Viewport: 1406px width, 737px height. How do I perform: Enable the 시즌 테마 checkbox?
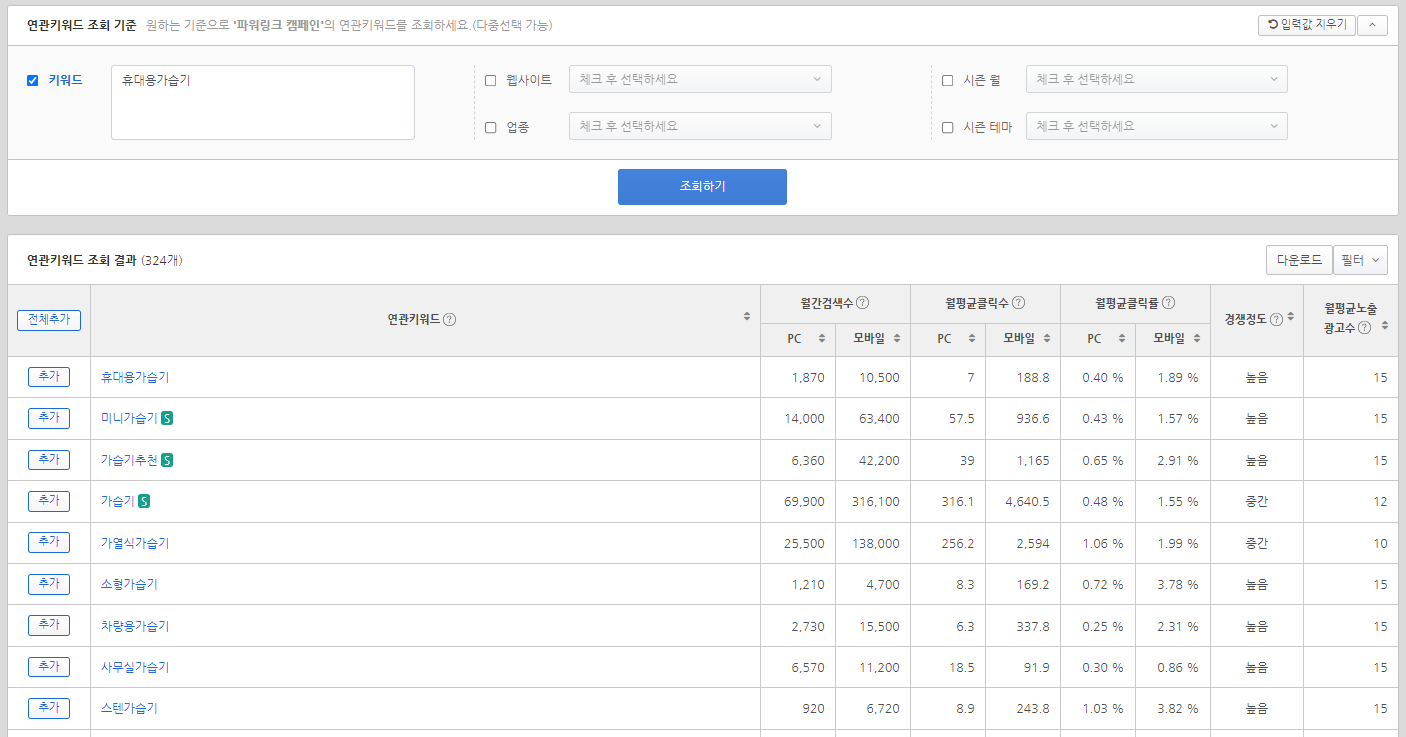(x=947, y=127)
